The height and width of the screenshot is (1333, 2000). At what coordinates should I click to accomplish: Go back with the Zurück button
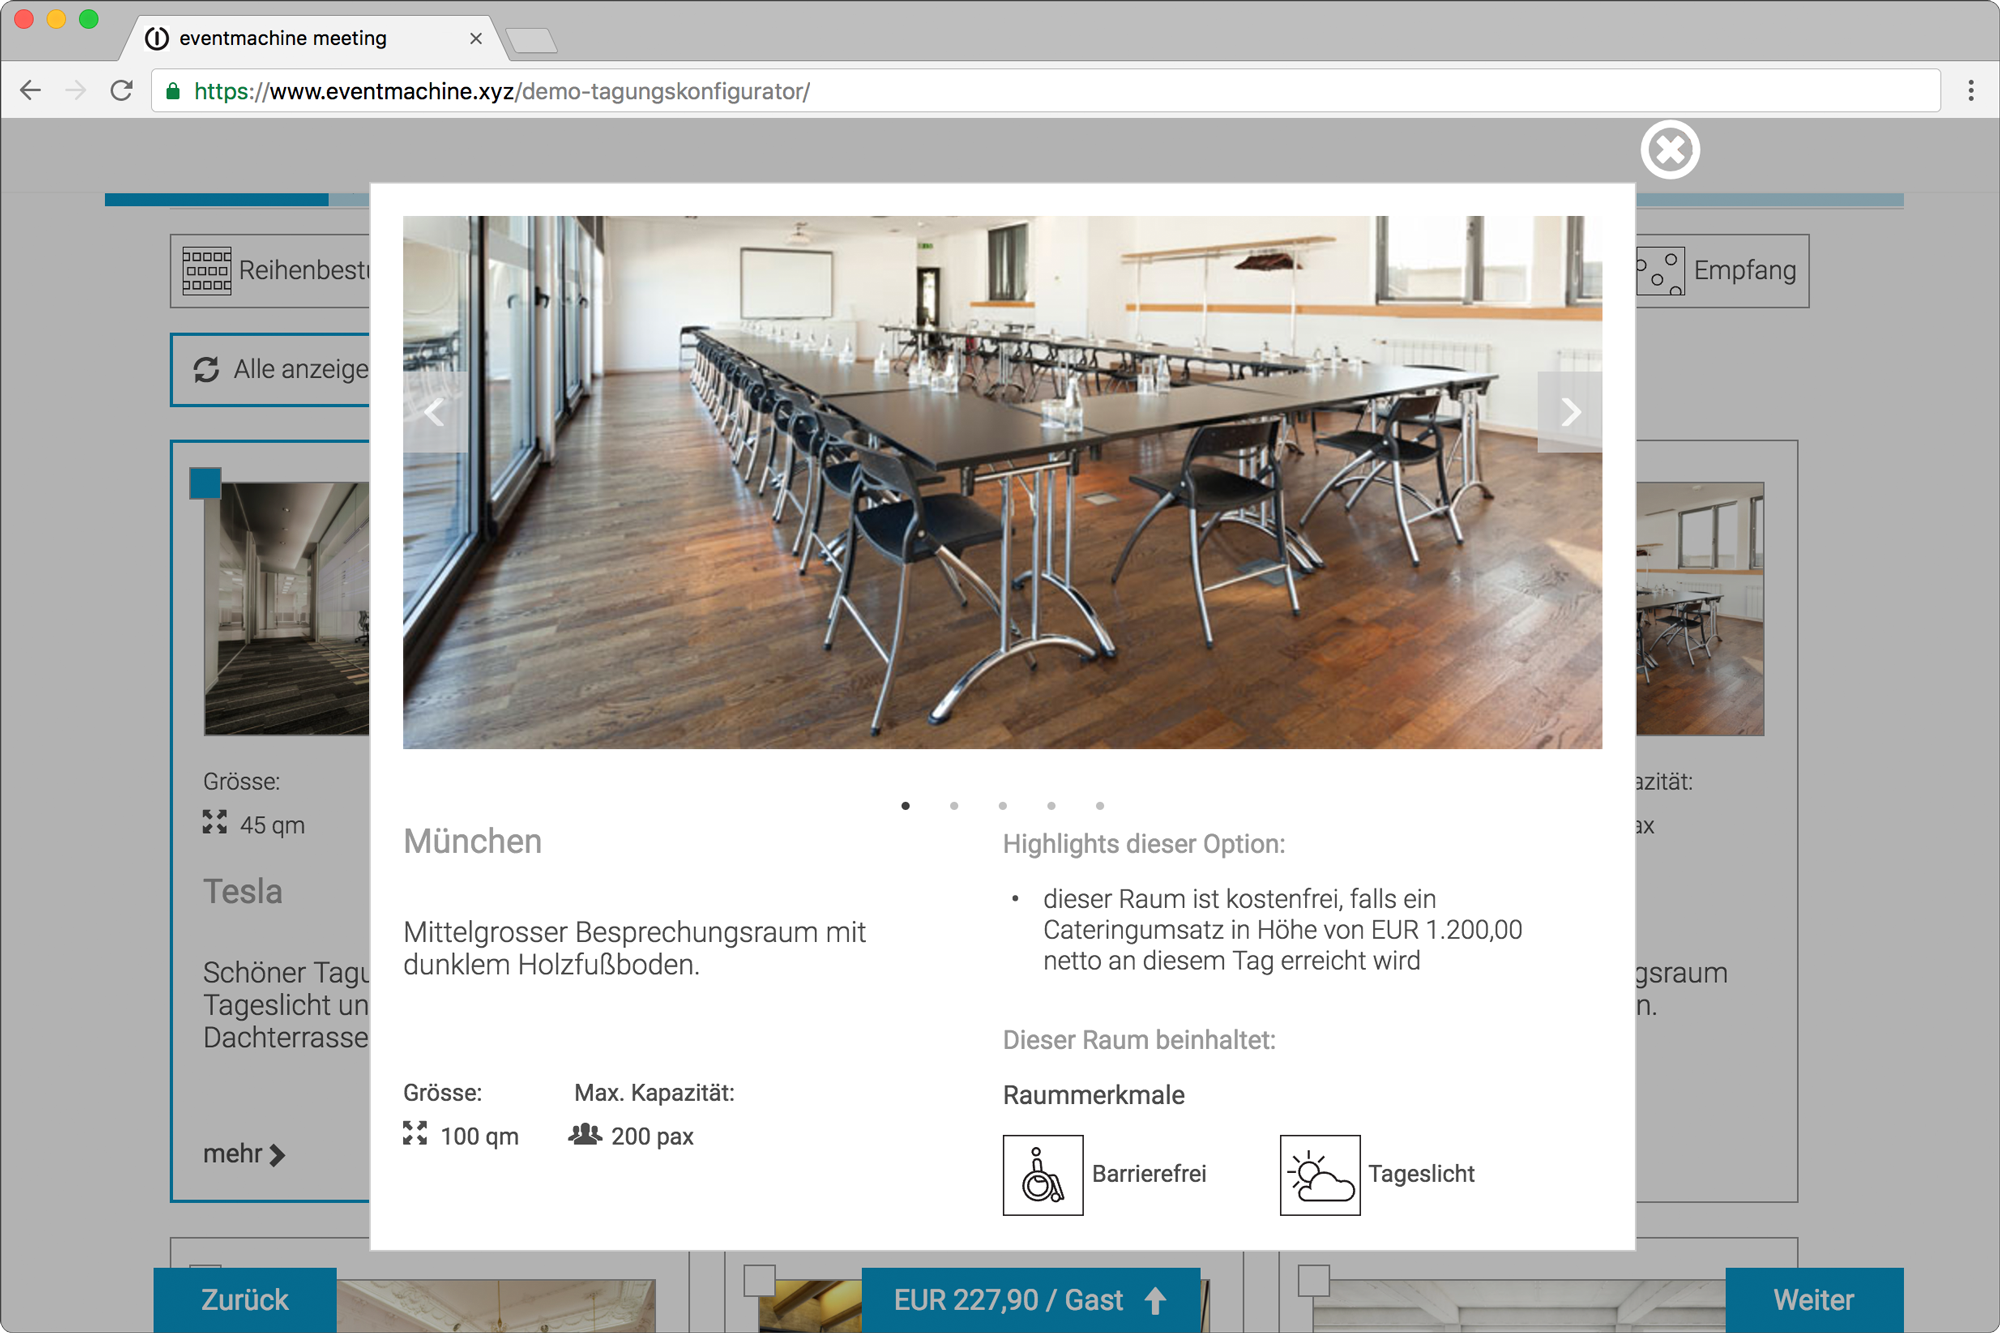point(245,1300)
